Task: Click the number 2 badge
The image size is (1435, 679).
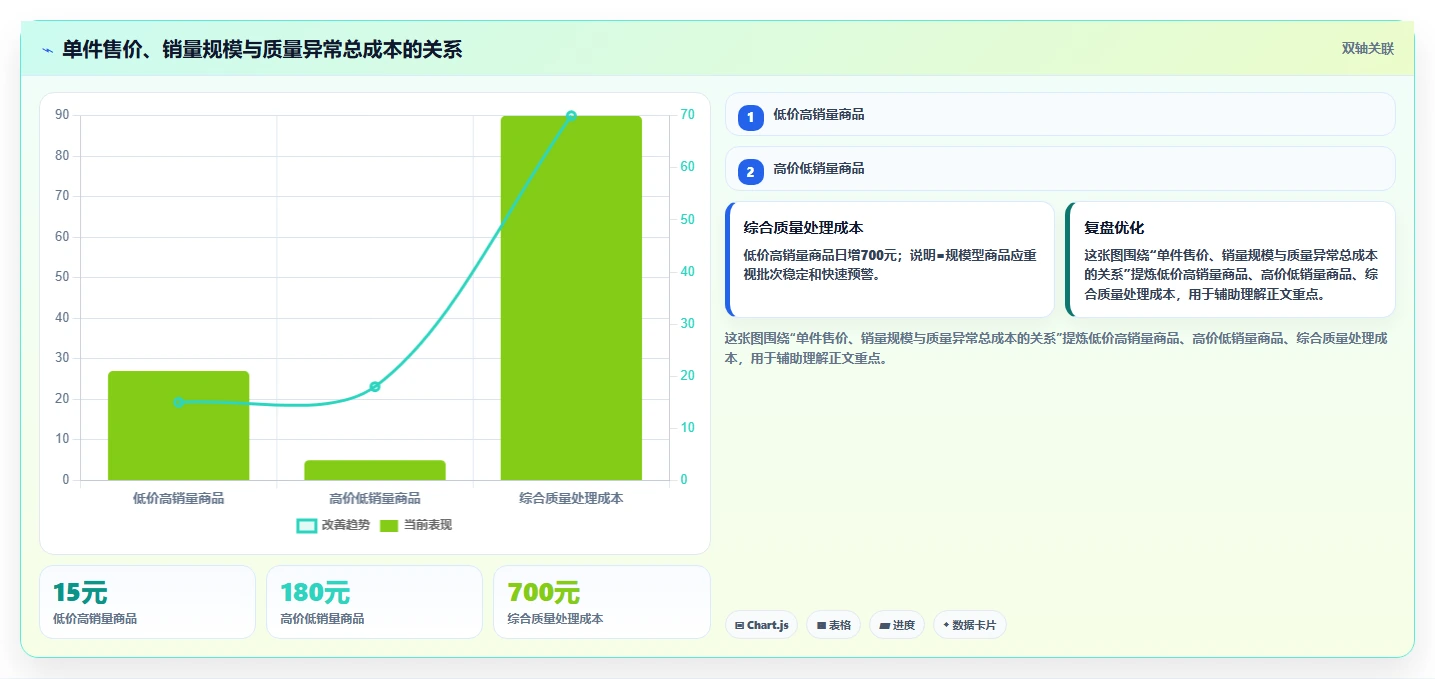Action: click(x=751, y=172)
